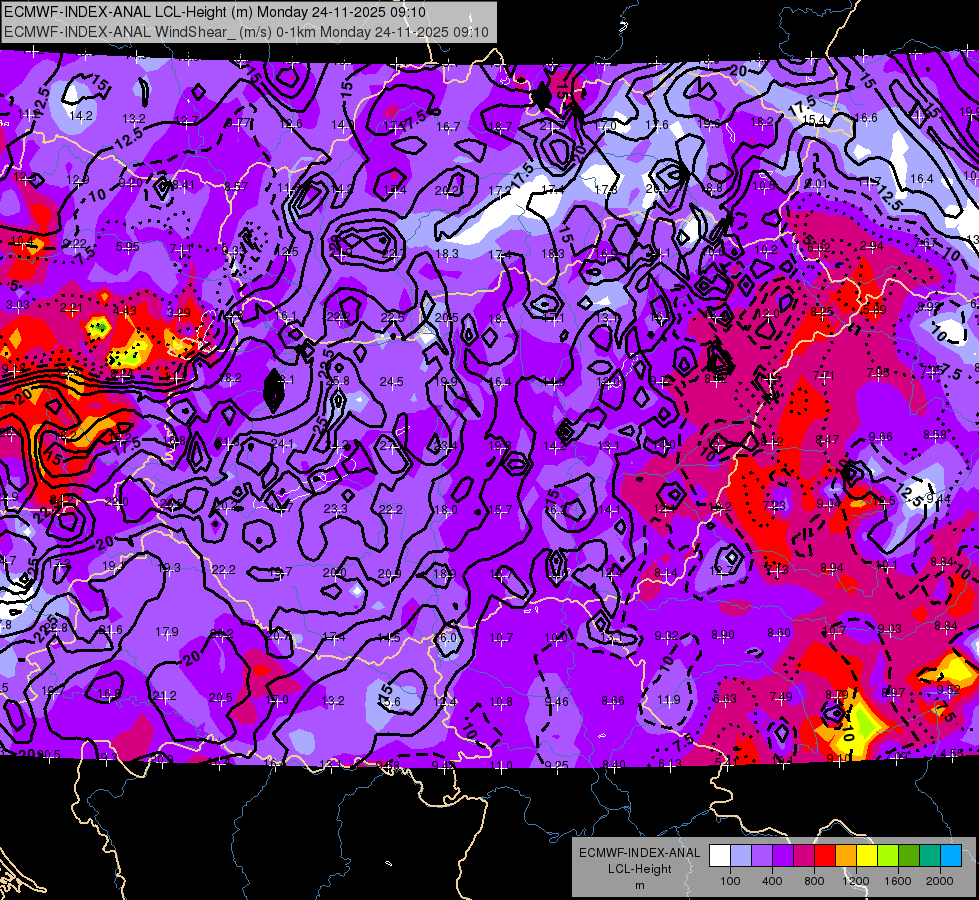Click the 8.90 grid point value
The width and height of the screenshot is (979, 900).
[723, 635]
